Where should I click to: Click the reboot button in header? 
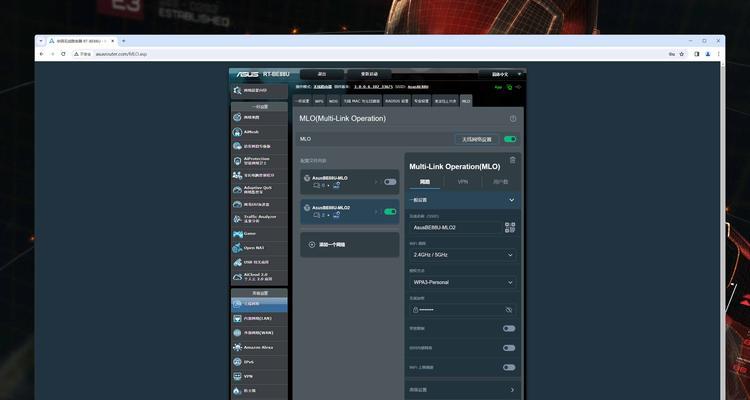(x=369, y=74)
